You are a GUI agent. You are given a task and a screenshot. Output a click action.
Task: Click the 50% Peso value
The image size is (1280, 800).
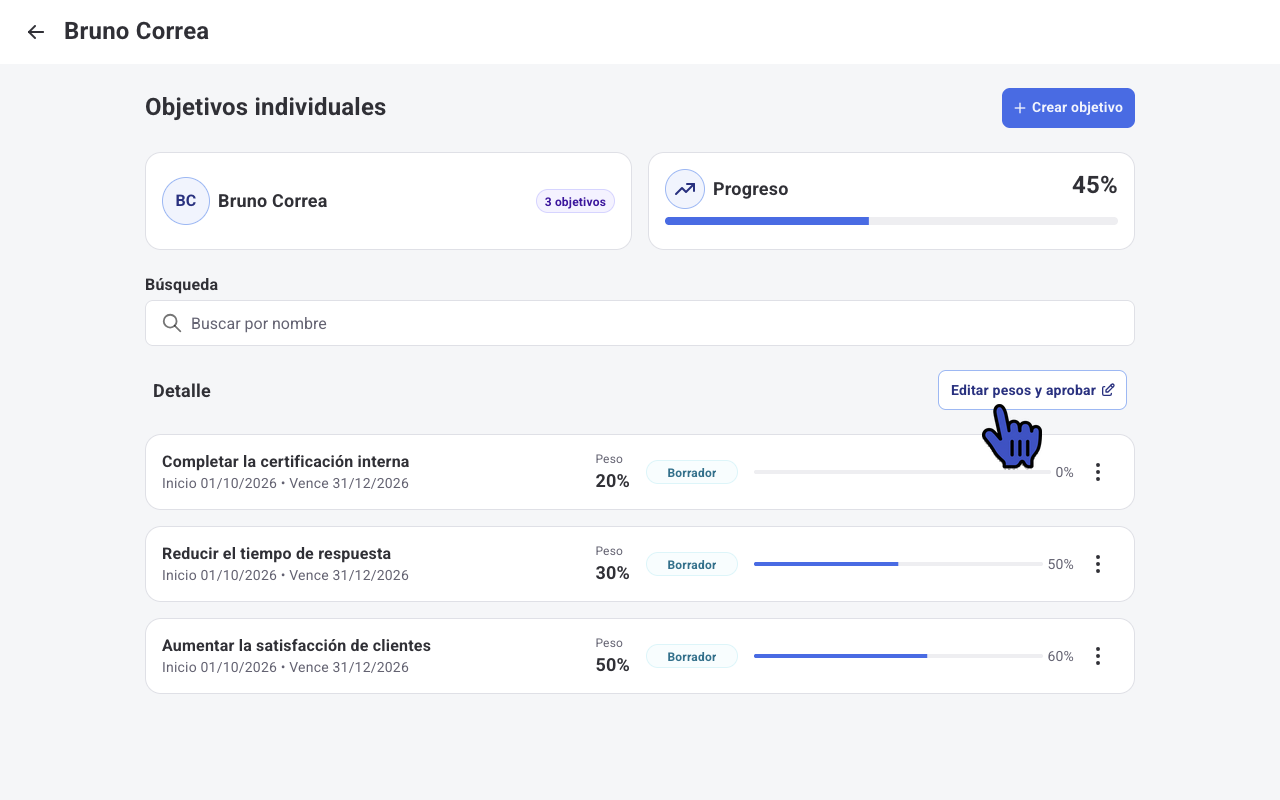[612, 665]
